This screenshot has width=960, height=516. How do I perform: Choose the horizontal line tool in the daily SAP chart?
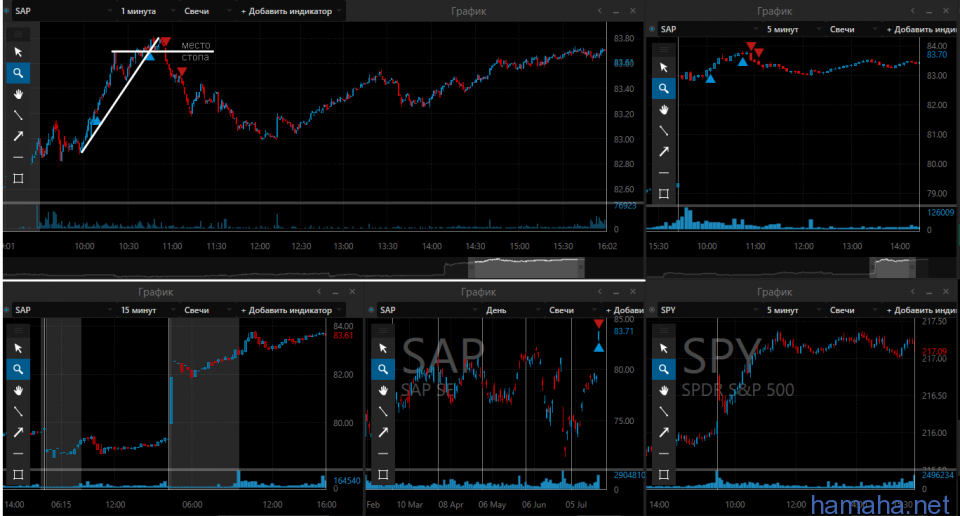coord(383,454)
